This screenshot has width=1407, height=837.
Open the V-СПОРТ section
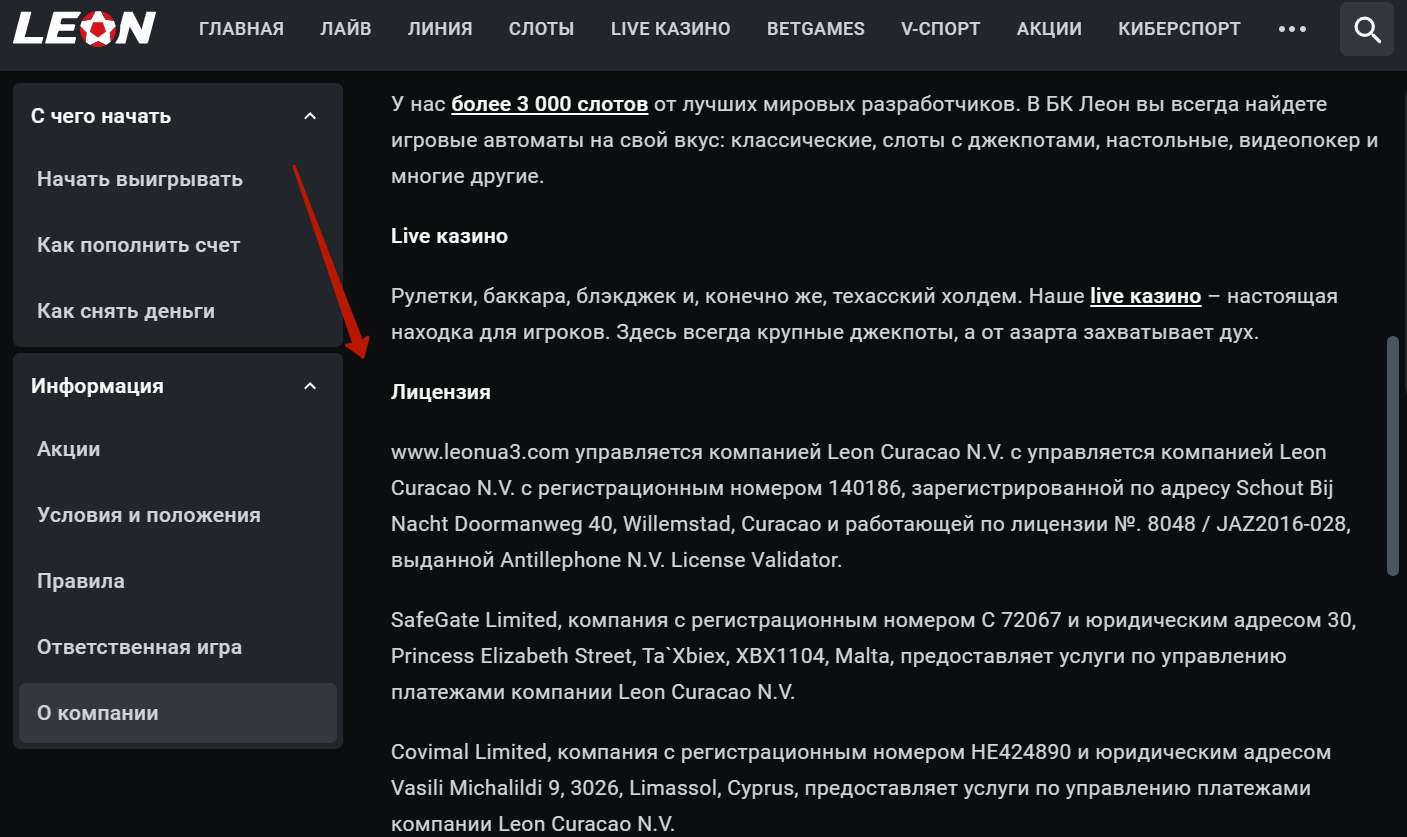click(939, 28)
